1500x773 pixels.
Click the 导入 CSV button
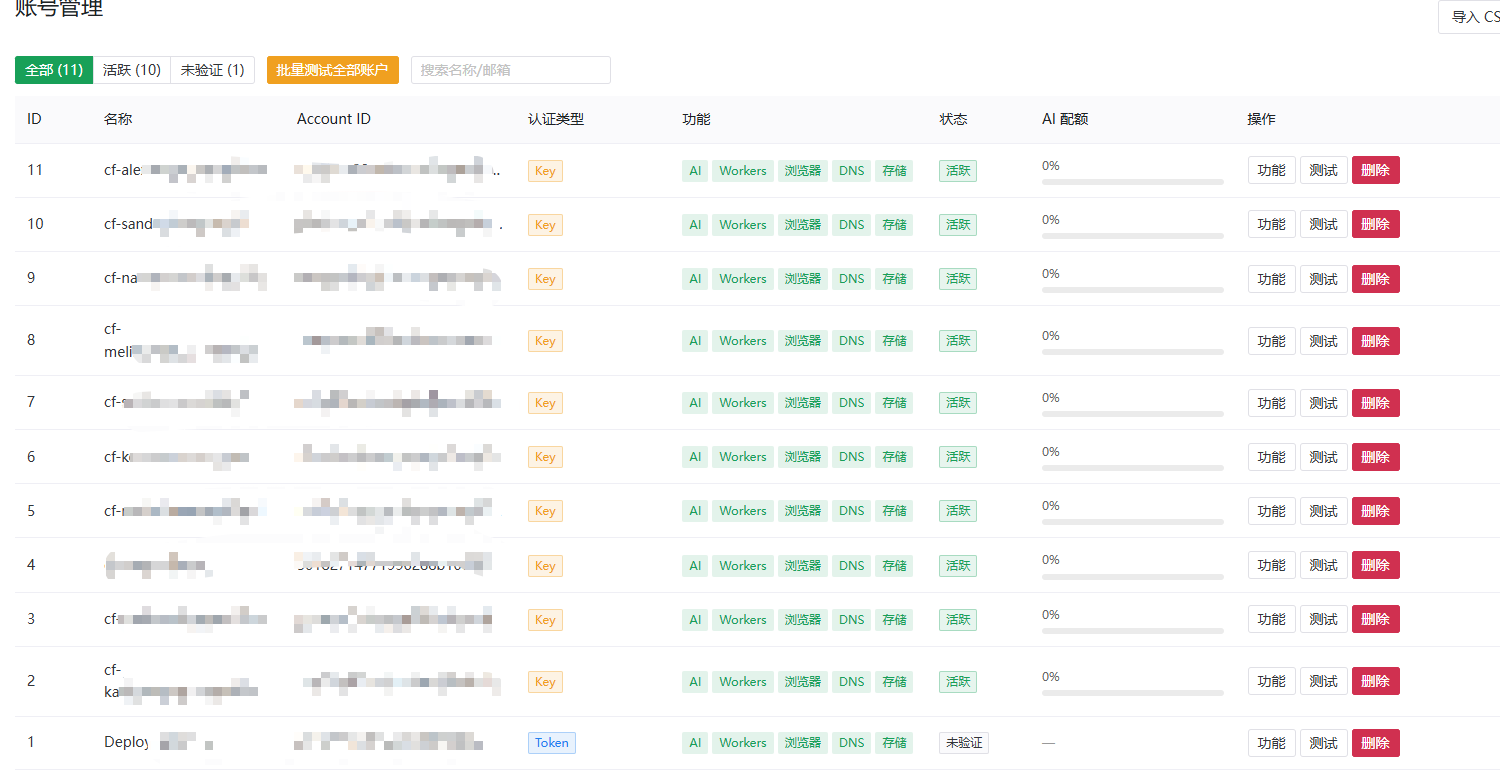(1469, 17)
